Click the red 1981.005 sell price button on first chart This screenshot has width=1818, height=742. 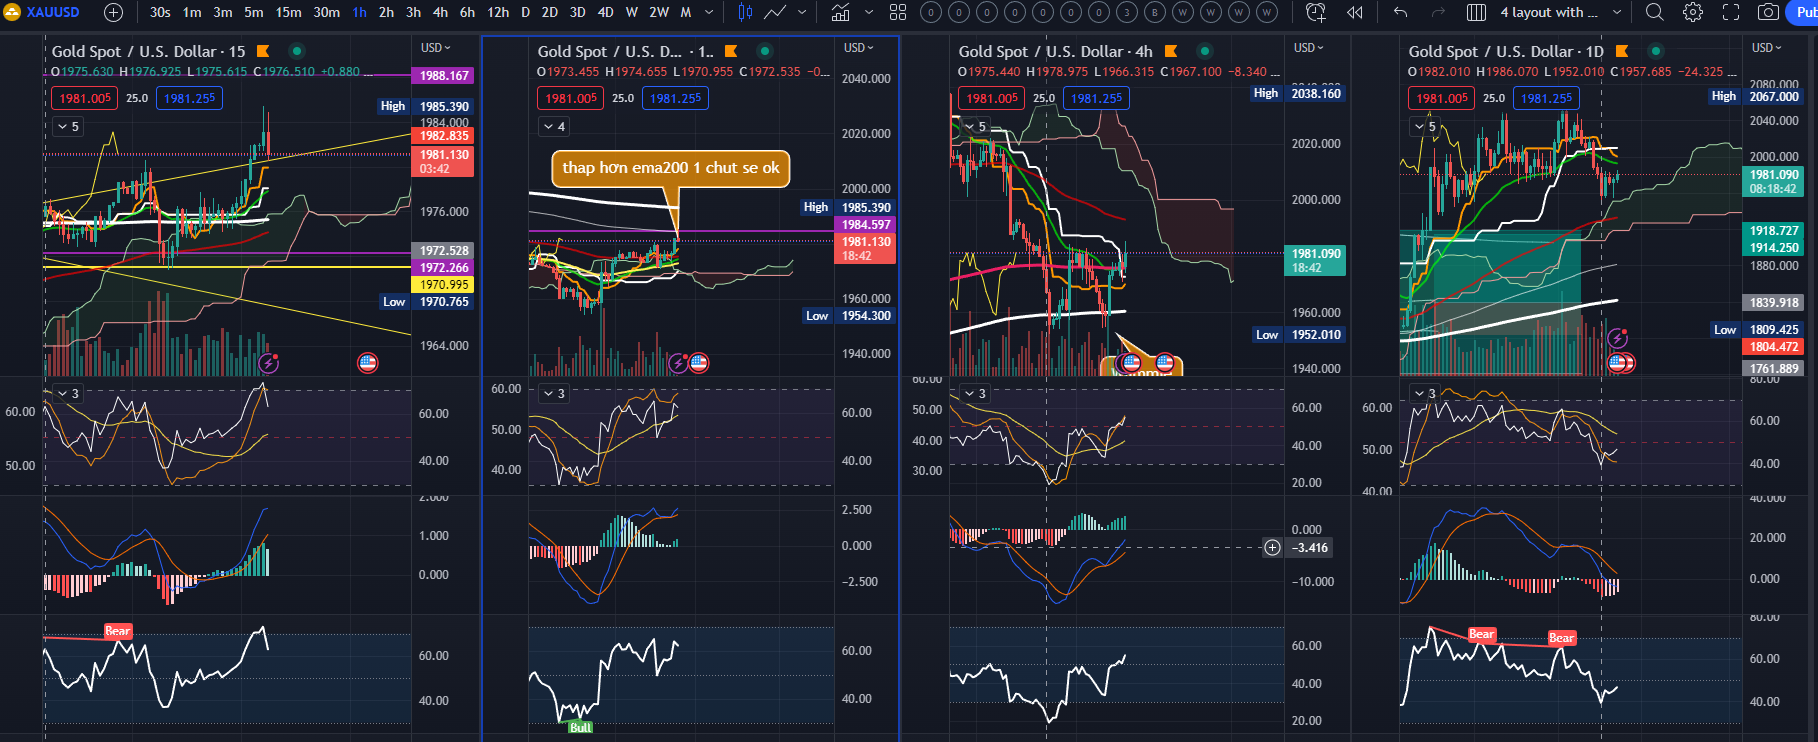(85, 98)
